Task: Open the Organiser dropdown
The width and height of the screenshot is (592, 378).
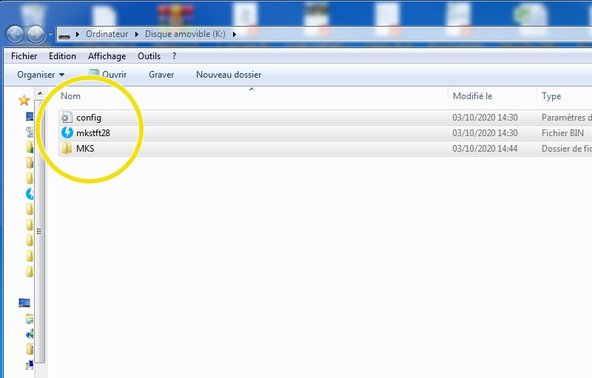Action: 40,75
